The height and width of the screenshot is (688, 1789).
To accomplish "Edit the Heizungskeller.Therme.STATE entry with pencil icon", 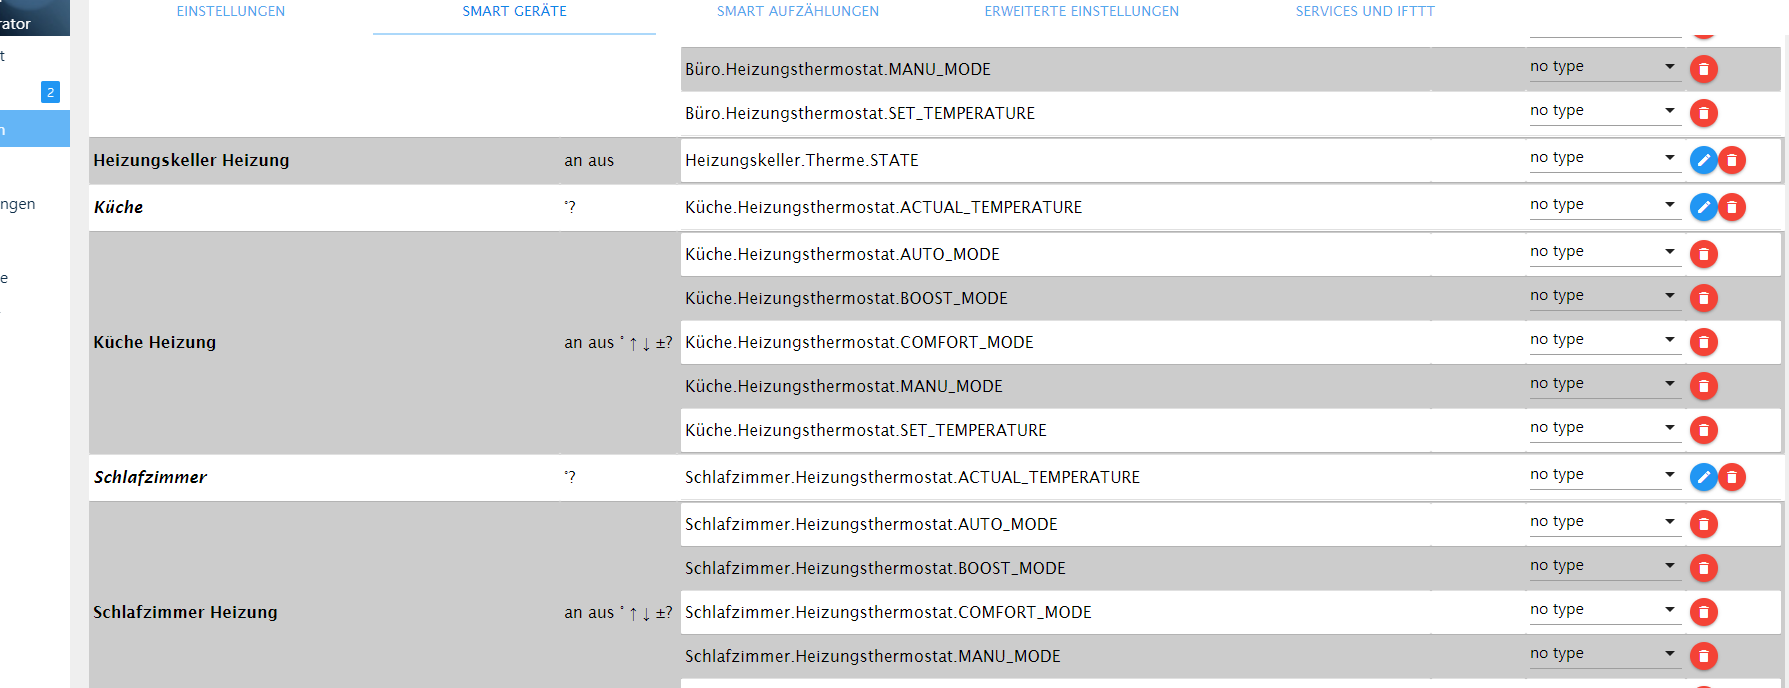I will [1703, 160].
